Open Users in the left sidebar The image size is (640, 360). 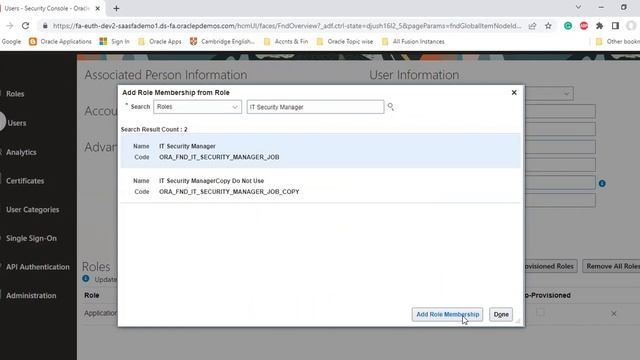[17, 123]
